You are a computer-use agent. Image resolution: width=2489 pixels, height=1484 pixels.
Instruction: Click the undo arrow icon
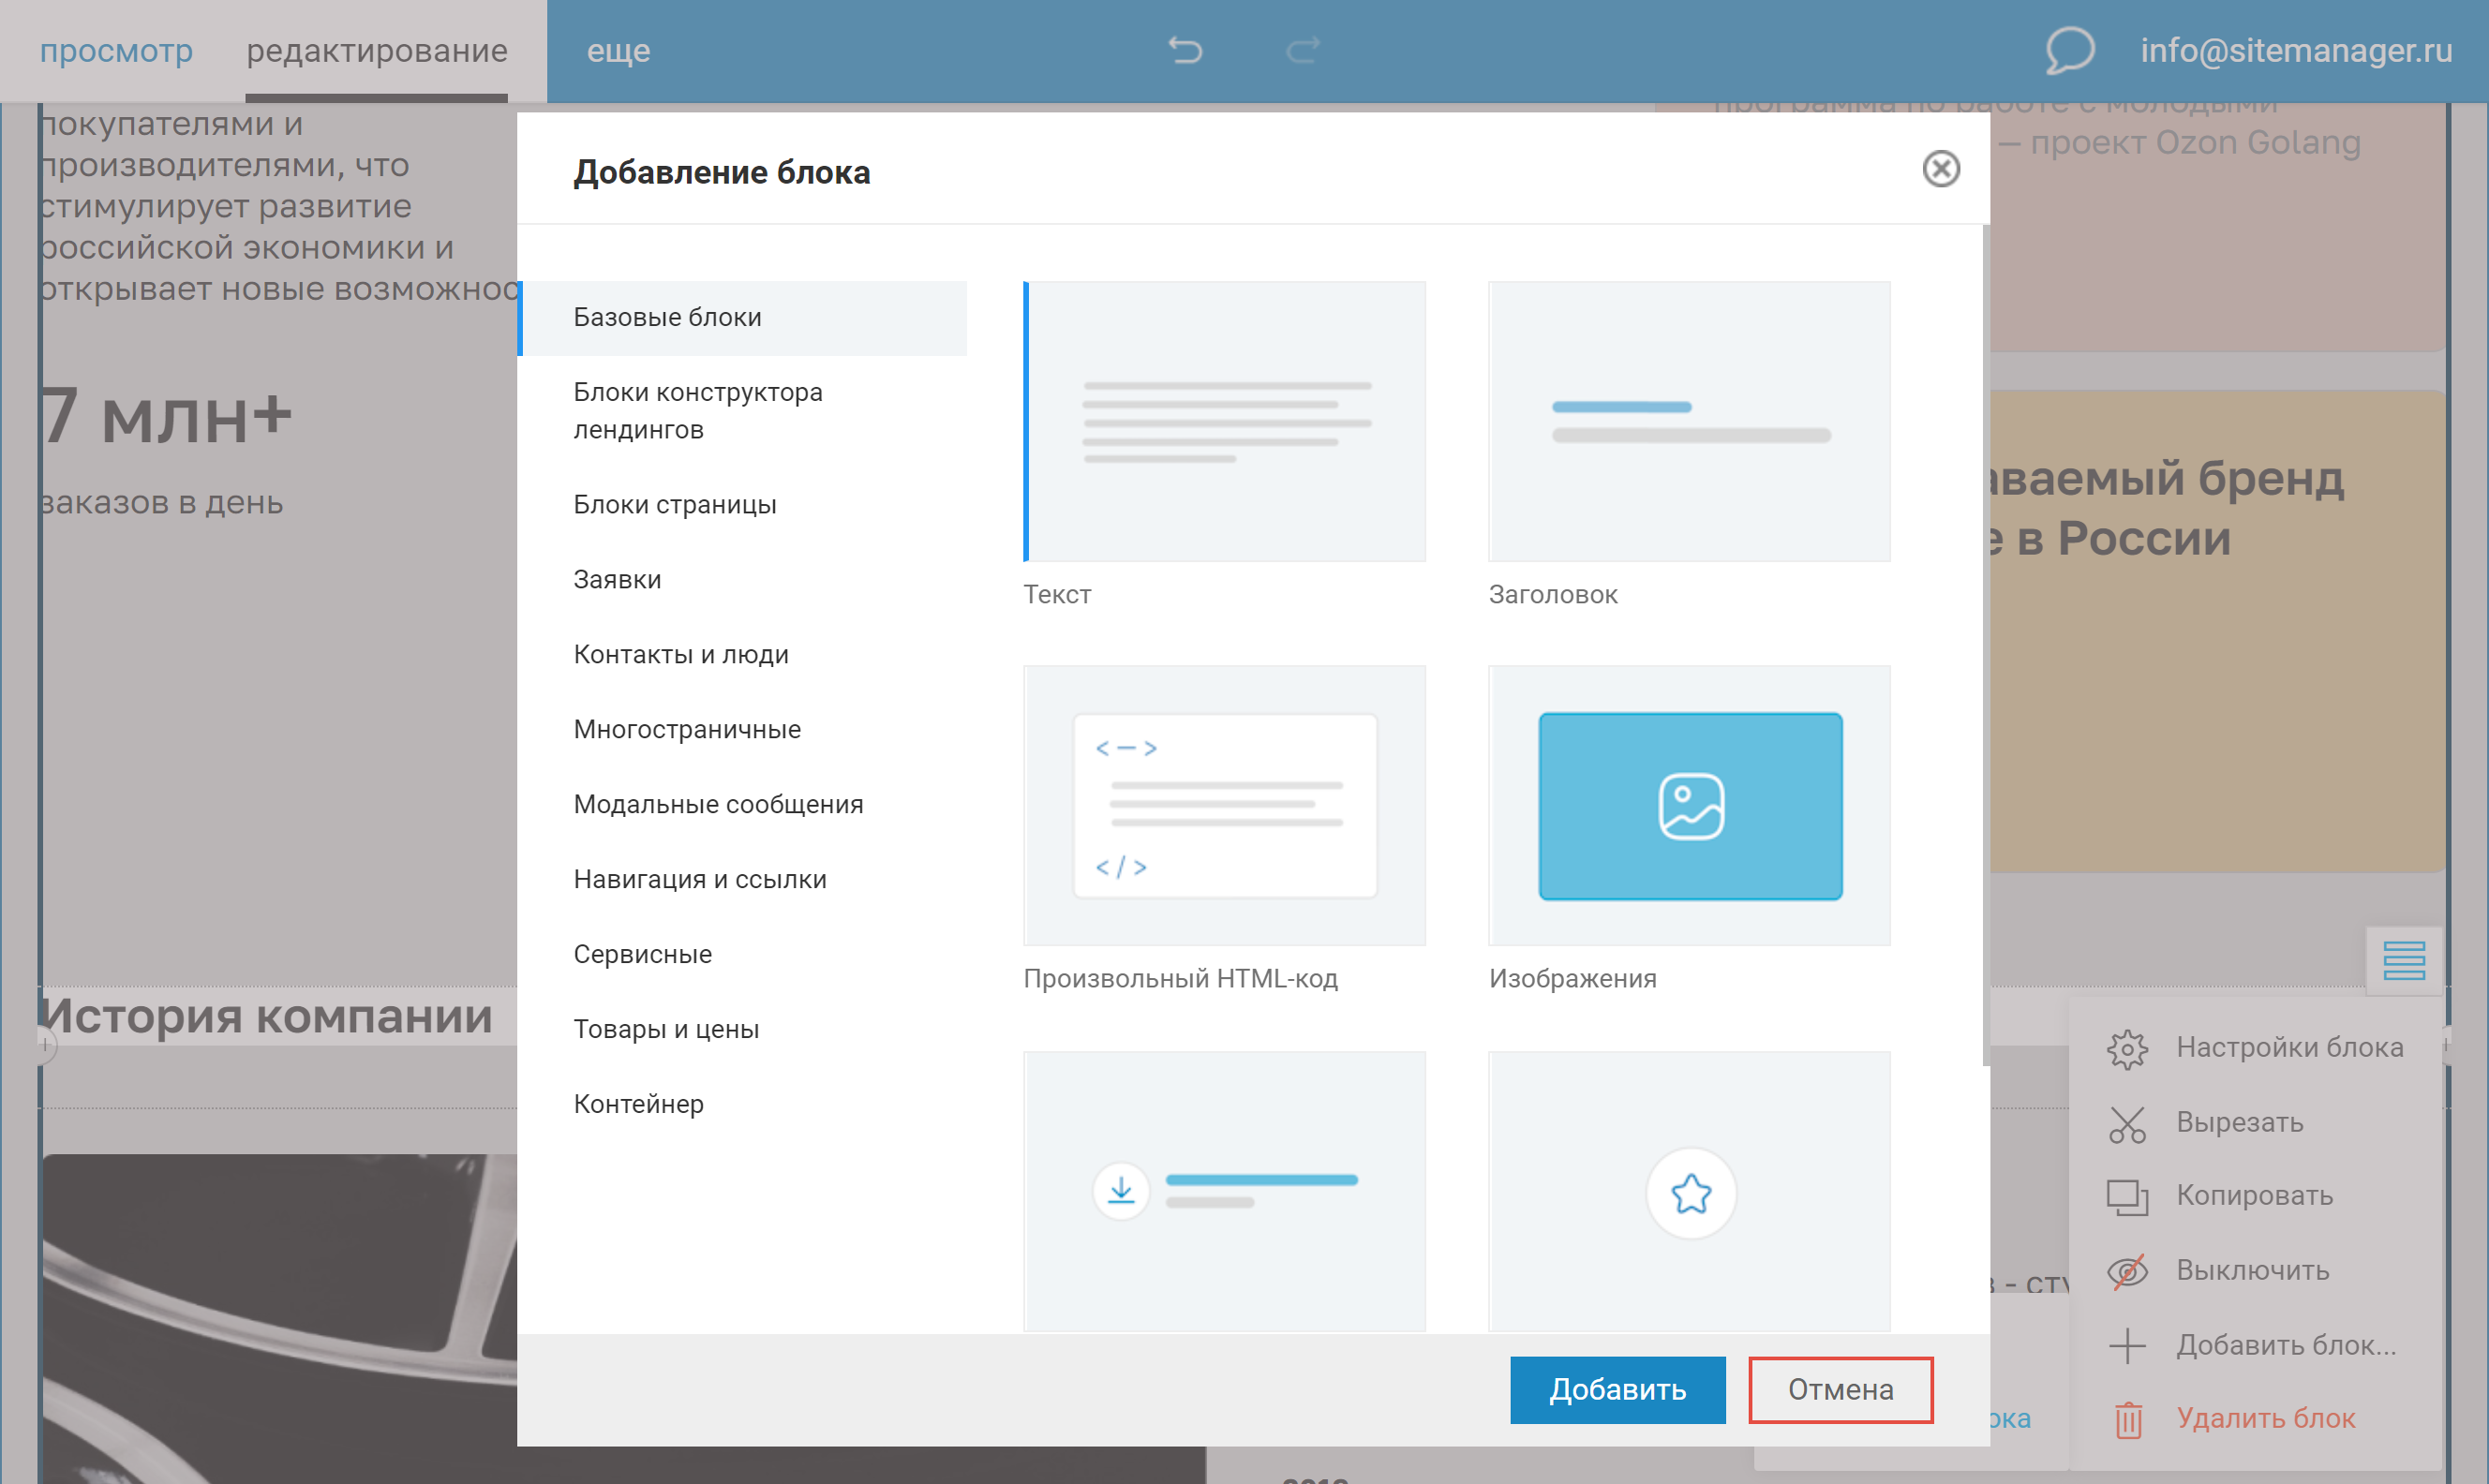click(x=1185, y=50)
